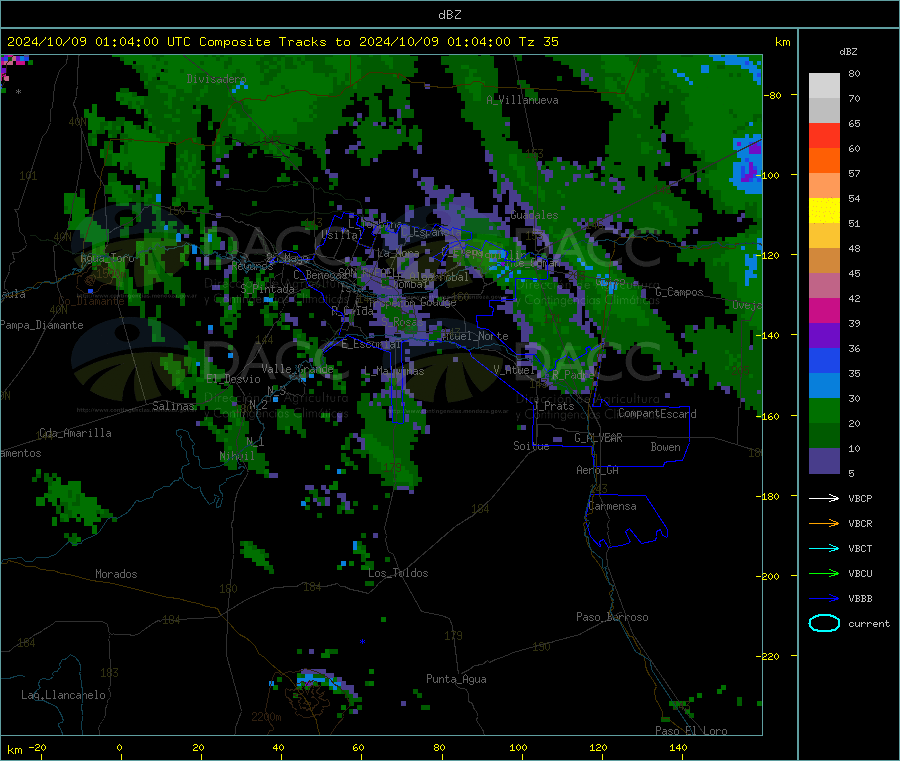The width and height of the screenshot is (900, 761).
Task: Click the Valle_Grande map label
Action: (297, 369)
